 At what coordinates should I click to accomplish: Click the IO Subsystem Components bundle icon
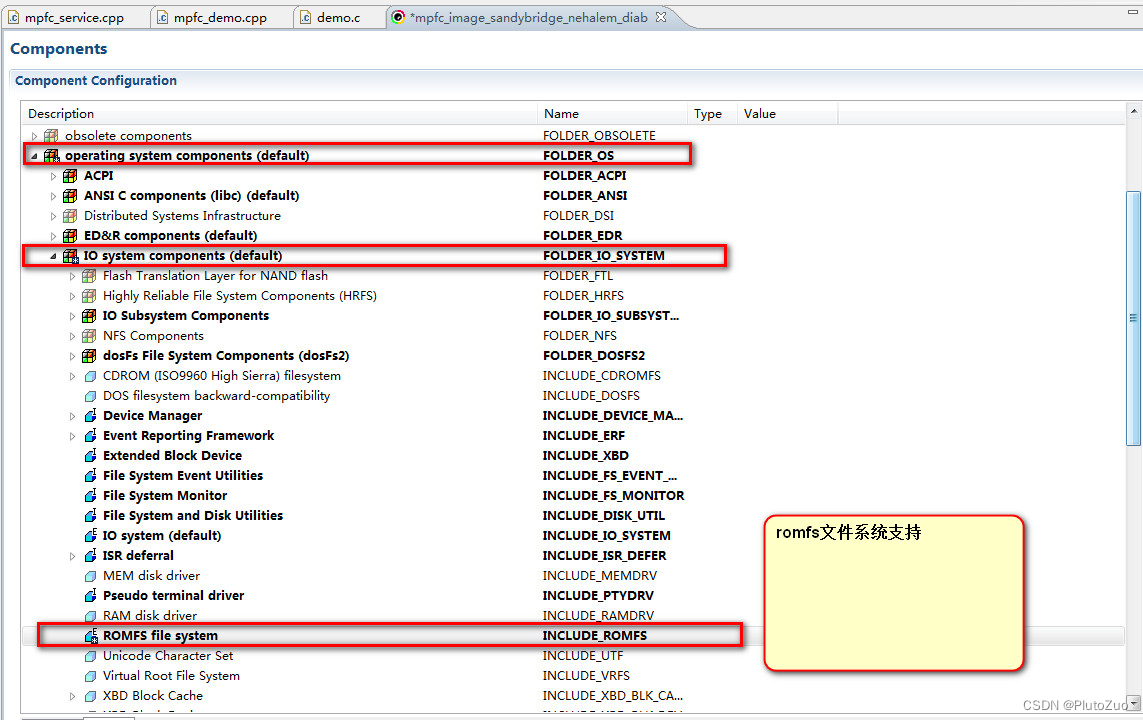87,315
